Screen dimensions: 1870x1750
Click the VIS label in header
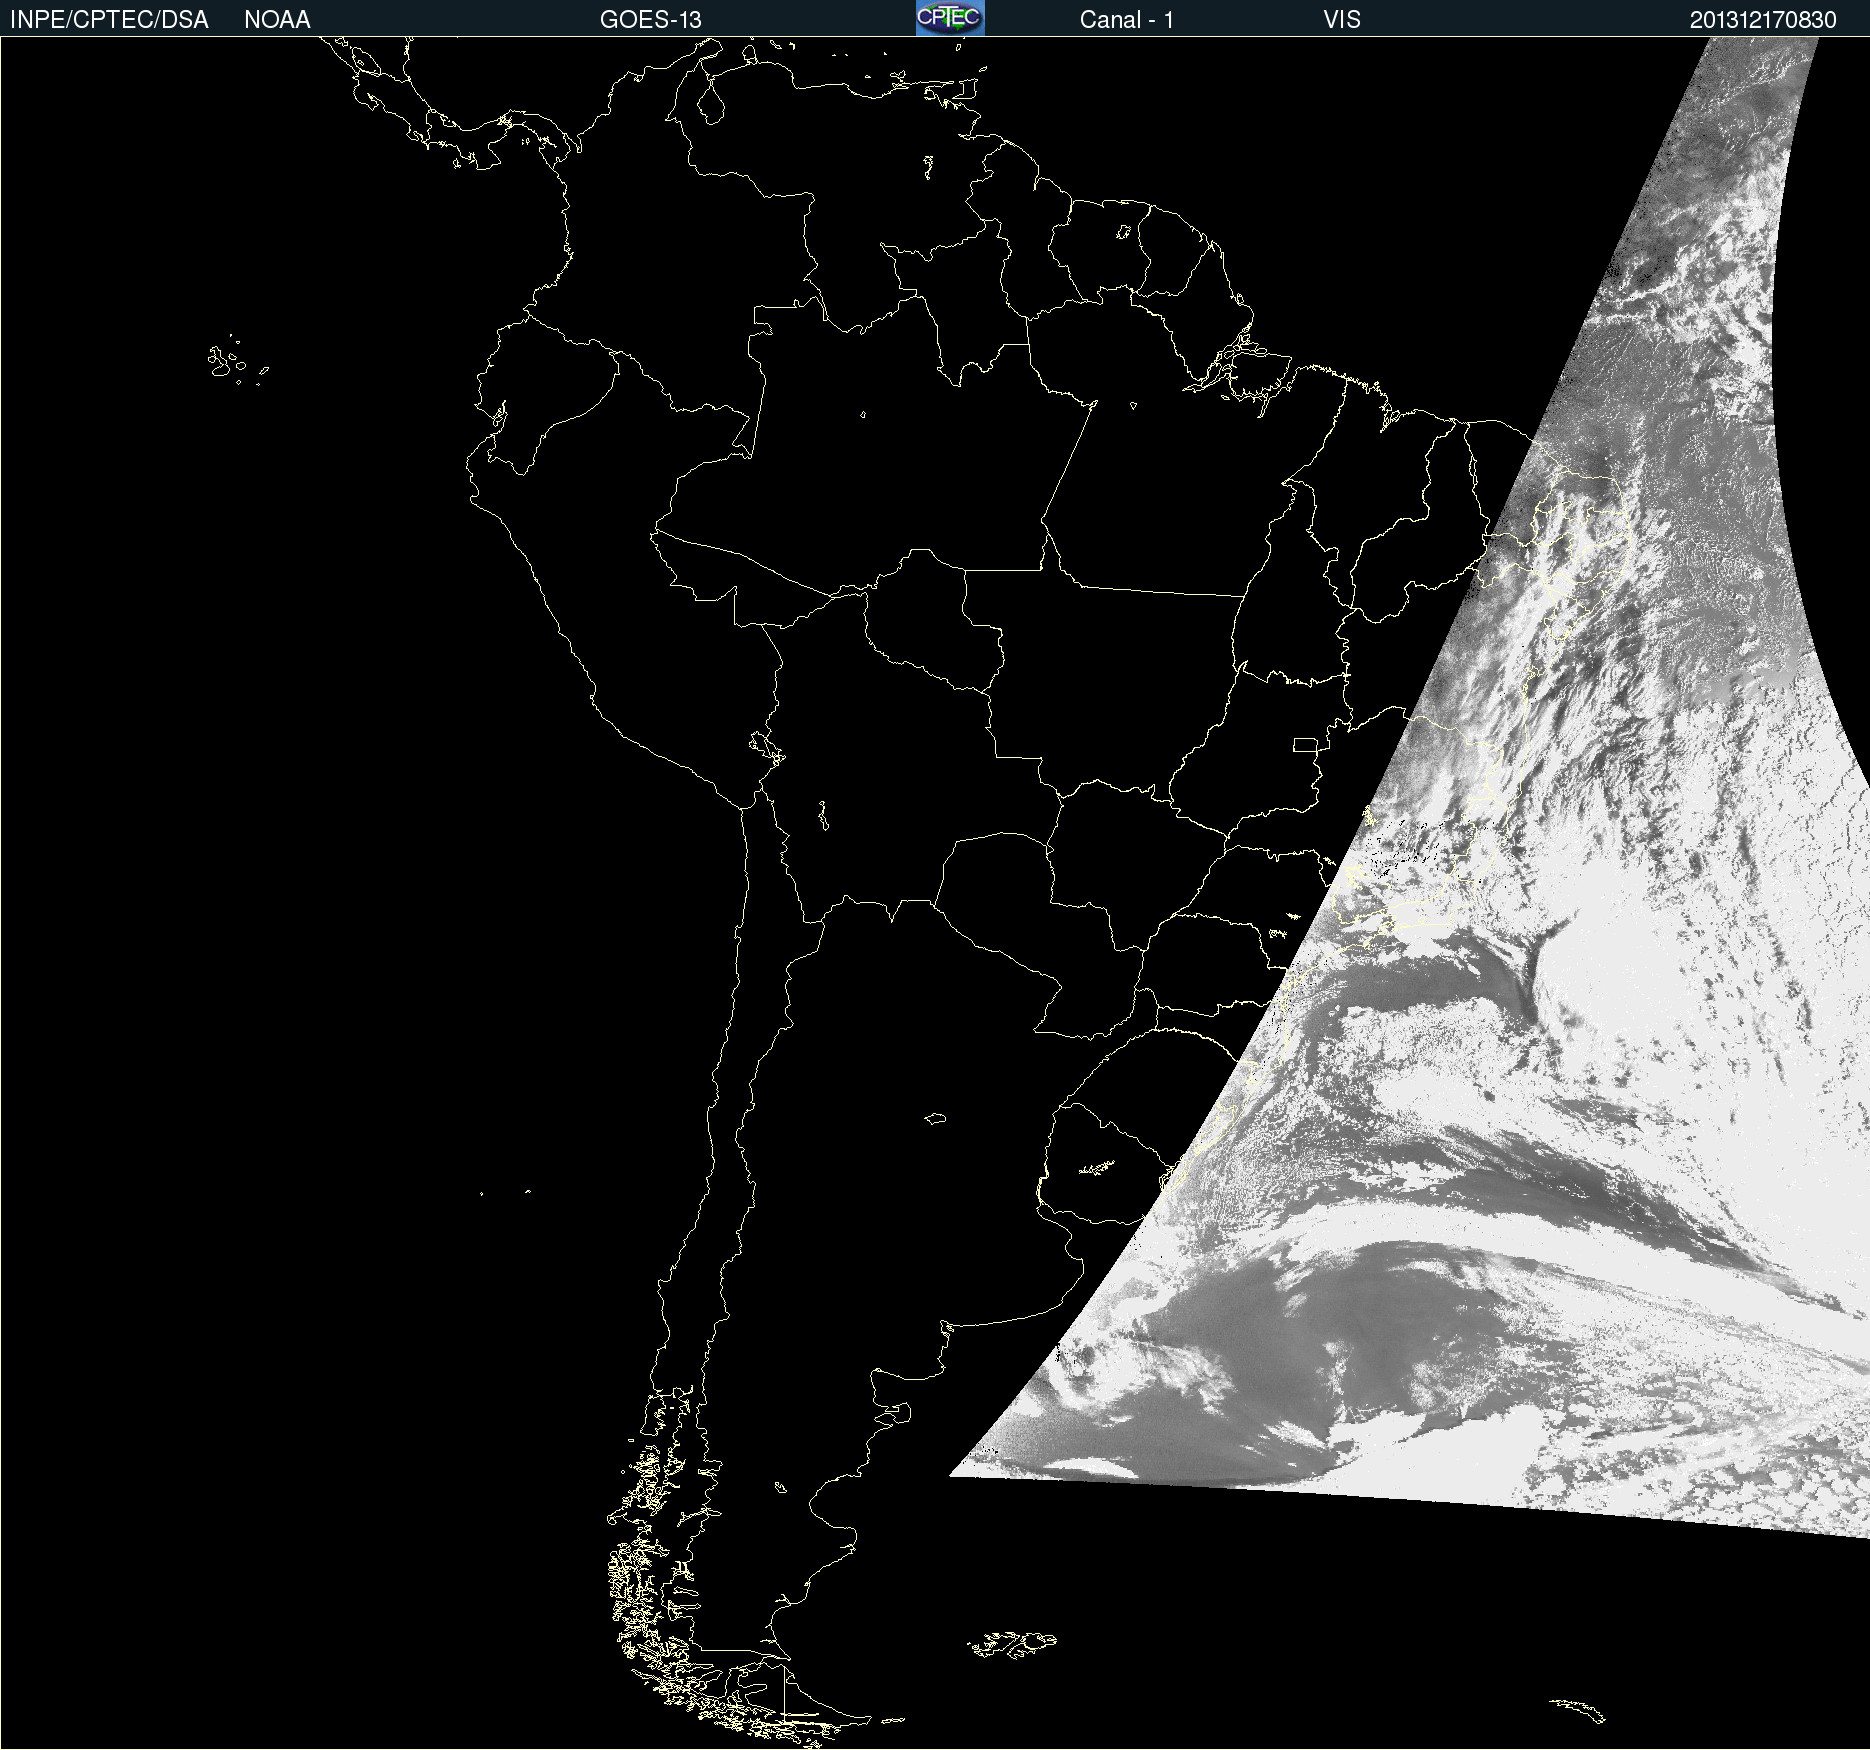pos(1342,20)
